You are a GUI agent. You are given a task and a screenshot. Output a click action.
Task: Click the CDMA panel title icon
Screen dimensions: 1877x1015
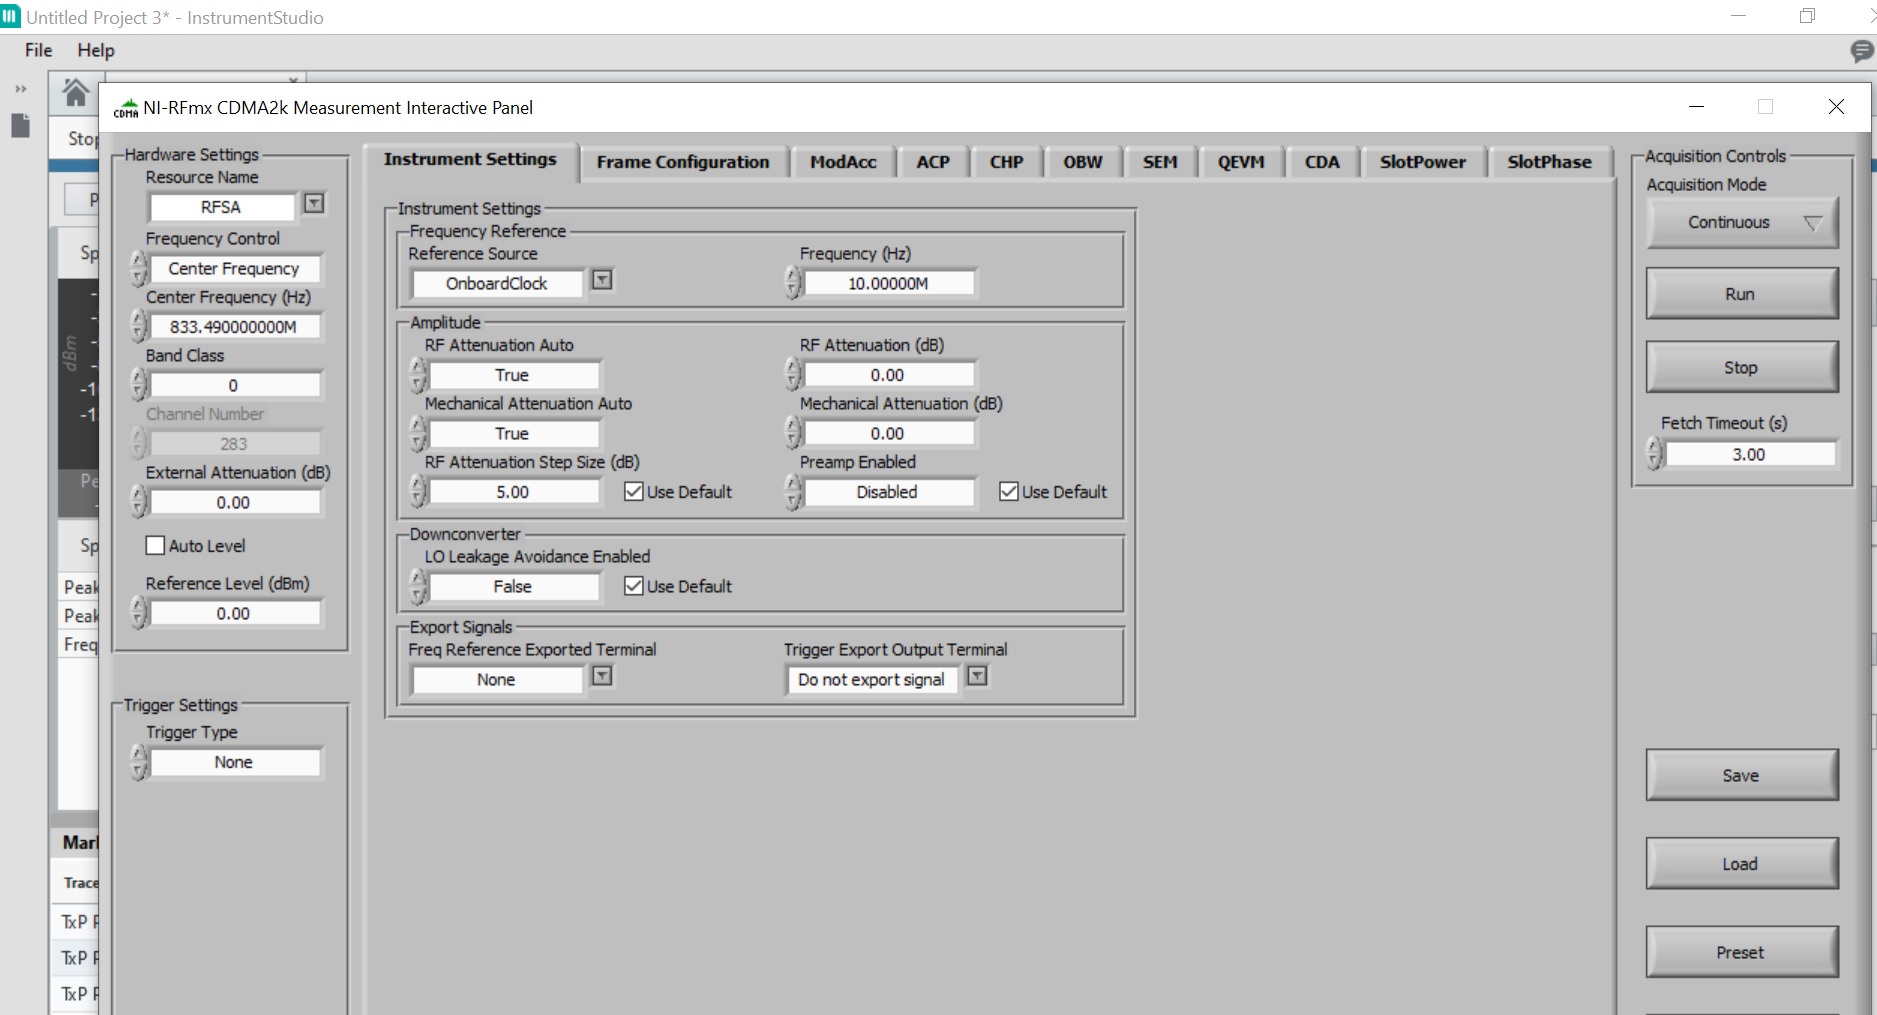click(x=126, y=108)
